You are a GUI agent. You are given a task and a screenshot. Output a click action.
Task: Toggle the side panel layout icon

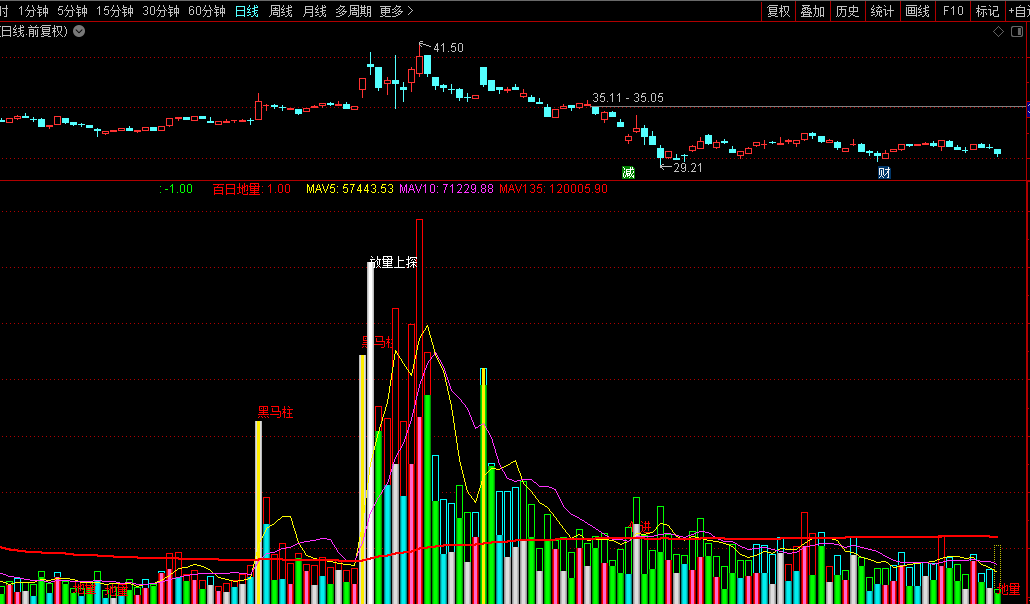[x=1019, y=32]
